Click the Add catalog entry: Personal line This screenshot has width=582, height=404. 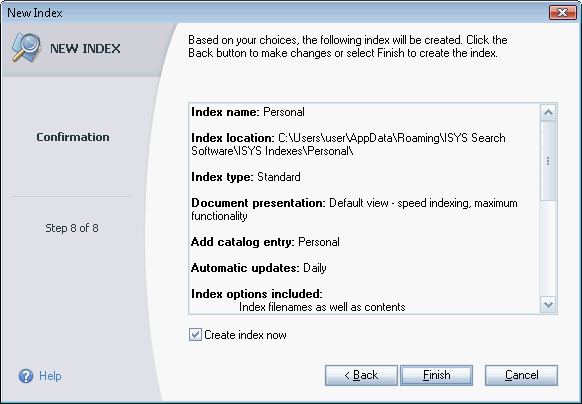pyautogui.click(x=265, y=242)
